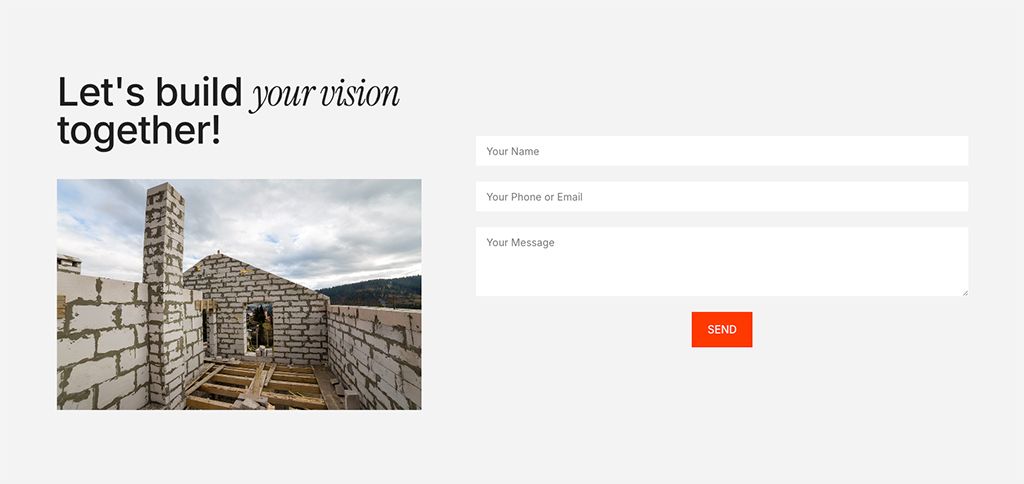1024x484 pixels.
Task: Click the dark doorway opening beside the chimney
Action: pyautogui.click(x=206, y=330)
